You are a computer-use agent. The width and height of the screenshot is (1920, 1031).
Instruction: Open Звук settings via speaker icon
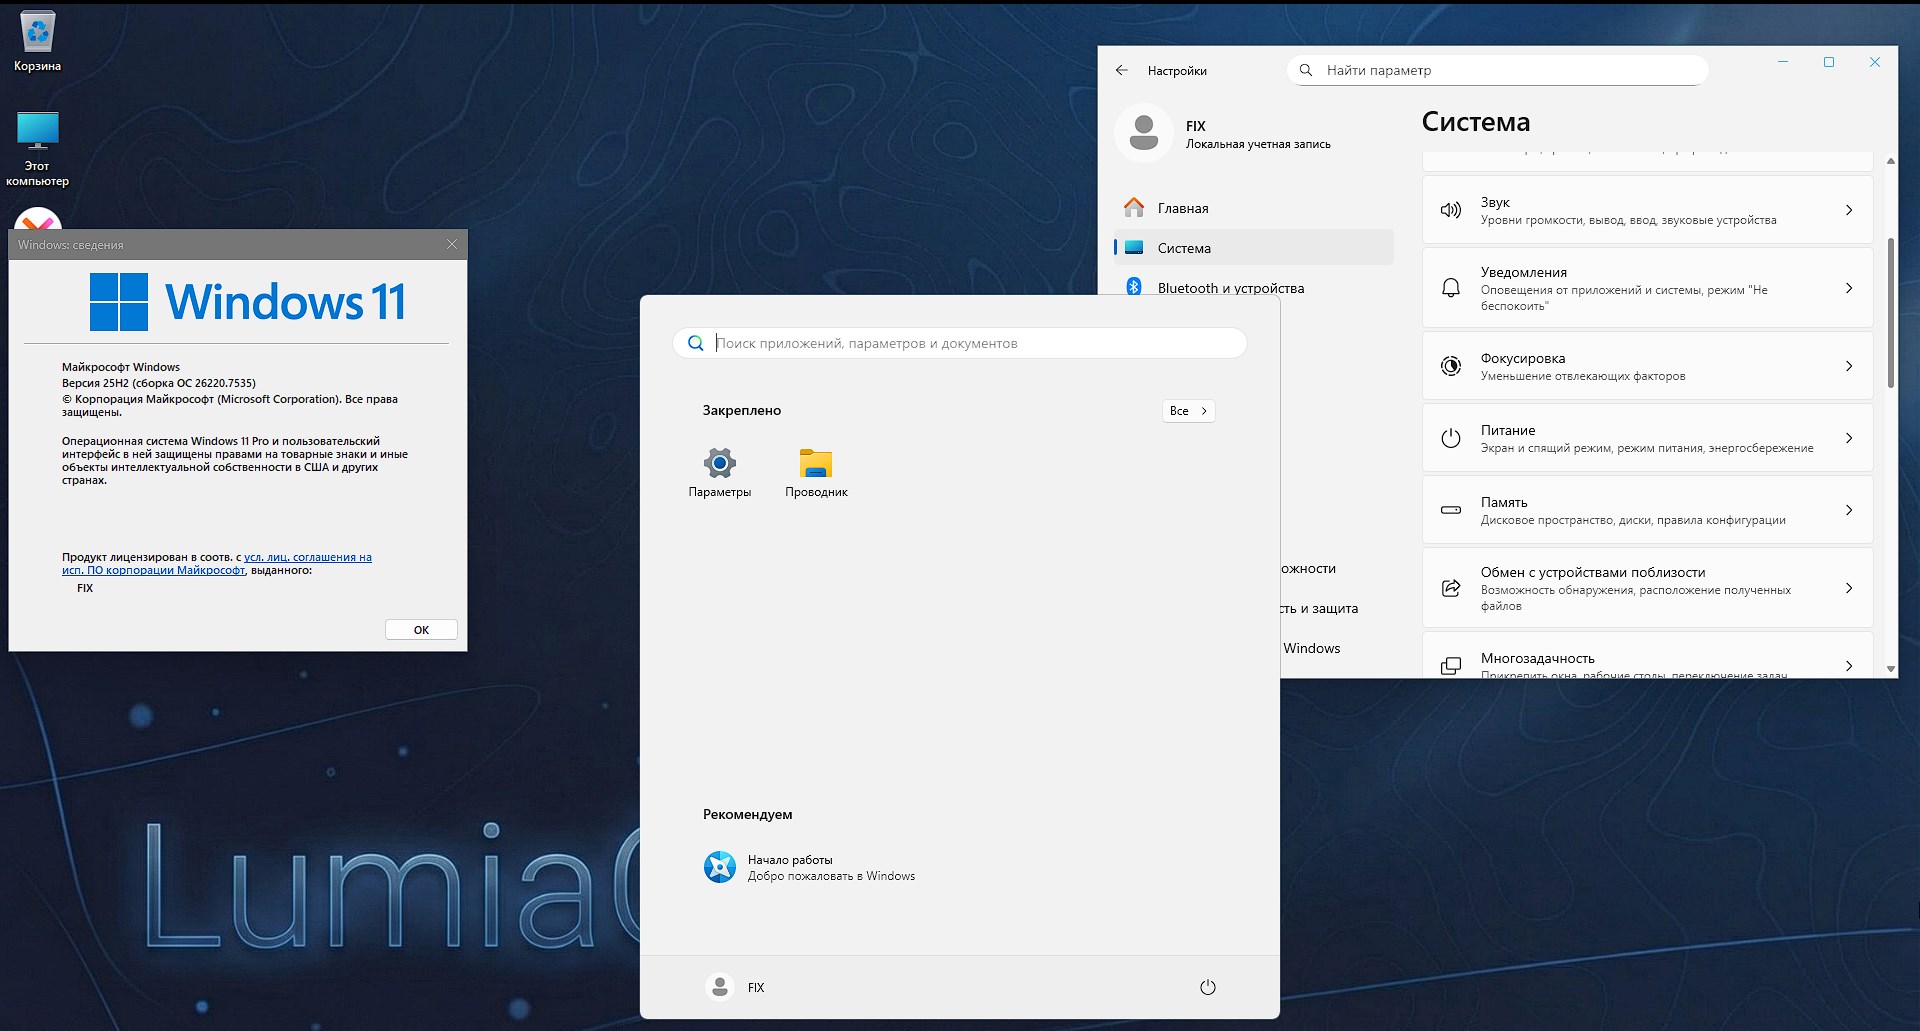(x=1451, y=209)
